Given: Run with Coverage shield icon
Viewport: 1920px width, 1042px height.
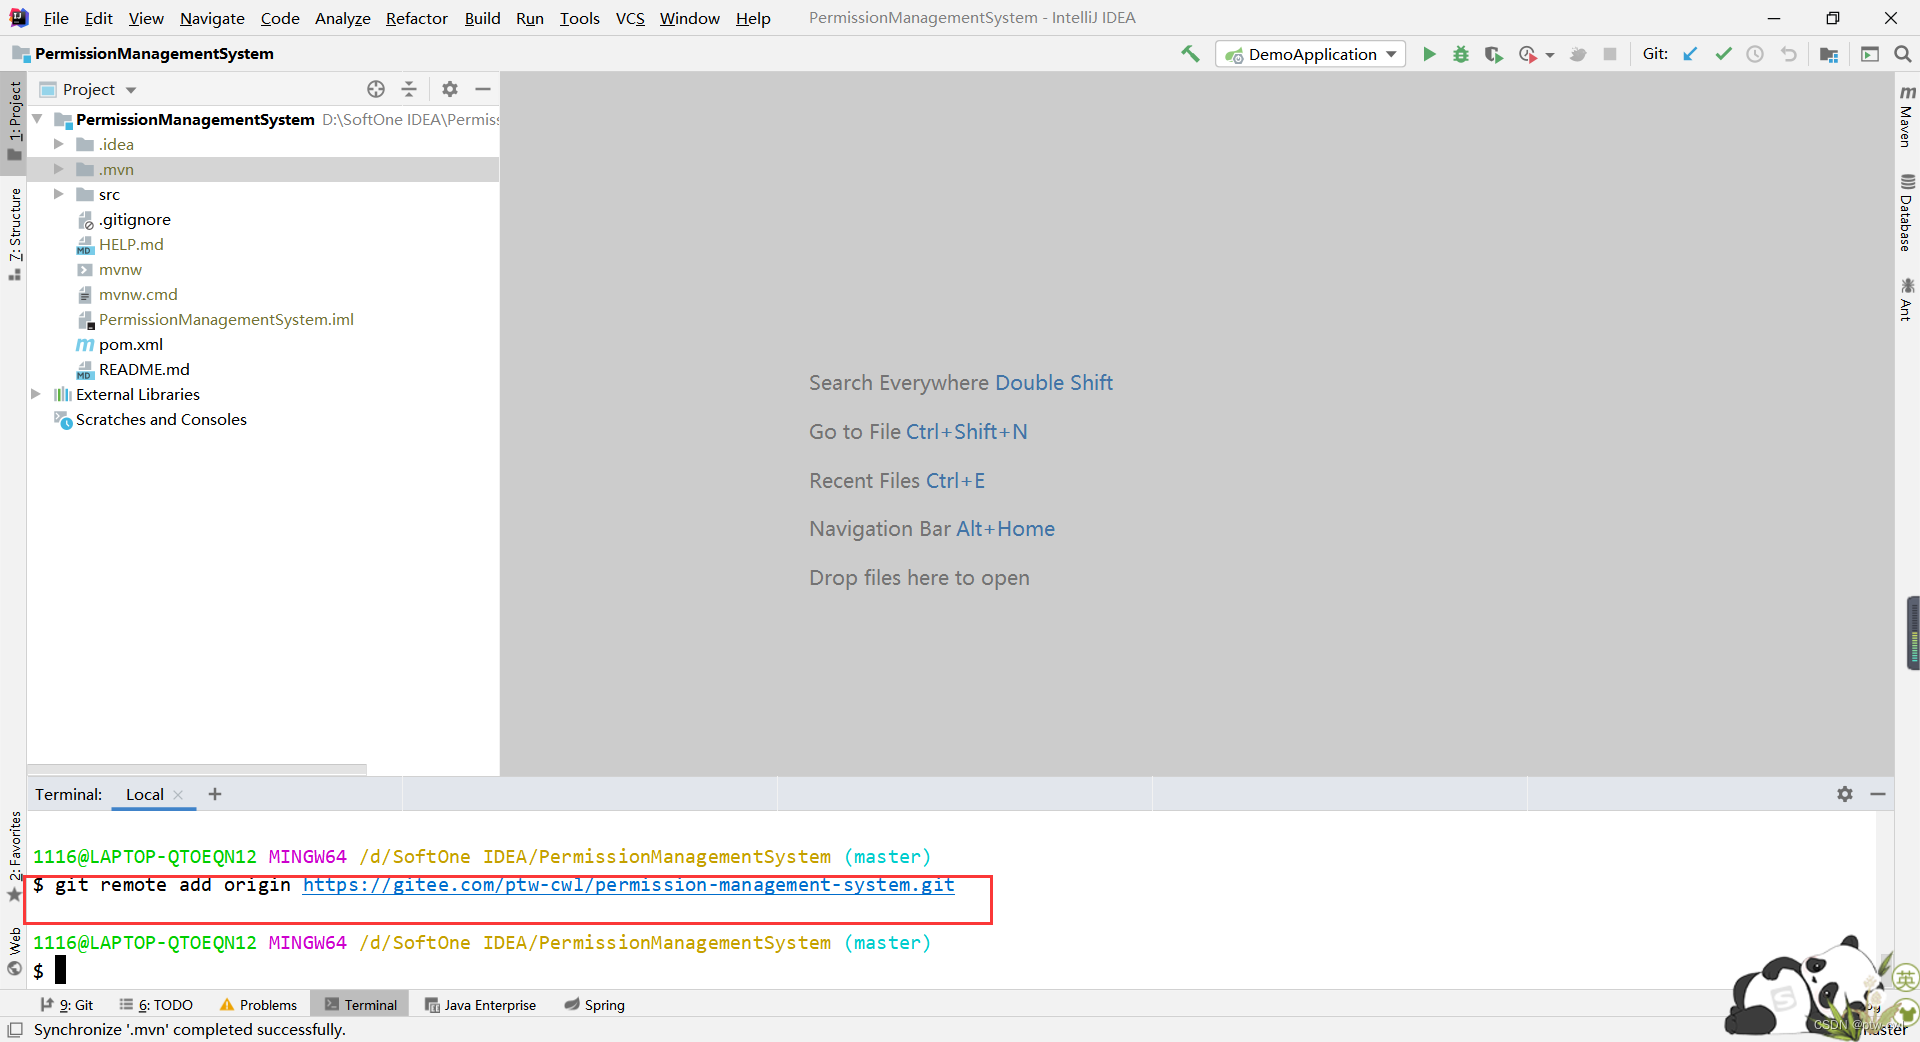Looking at the screenshot, I should (1493, 54).
